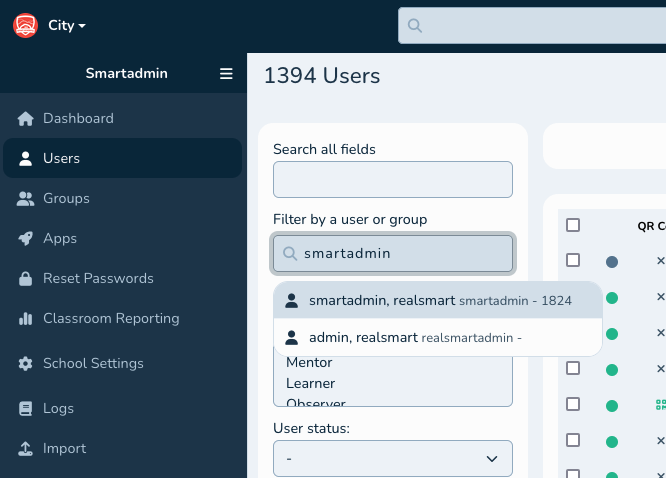Click the Classroom Reporting chart icon

26,319
